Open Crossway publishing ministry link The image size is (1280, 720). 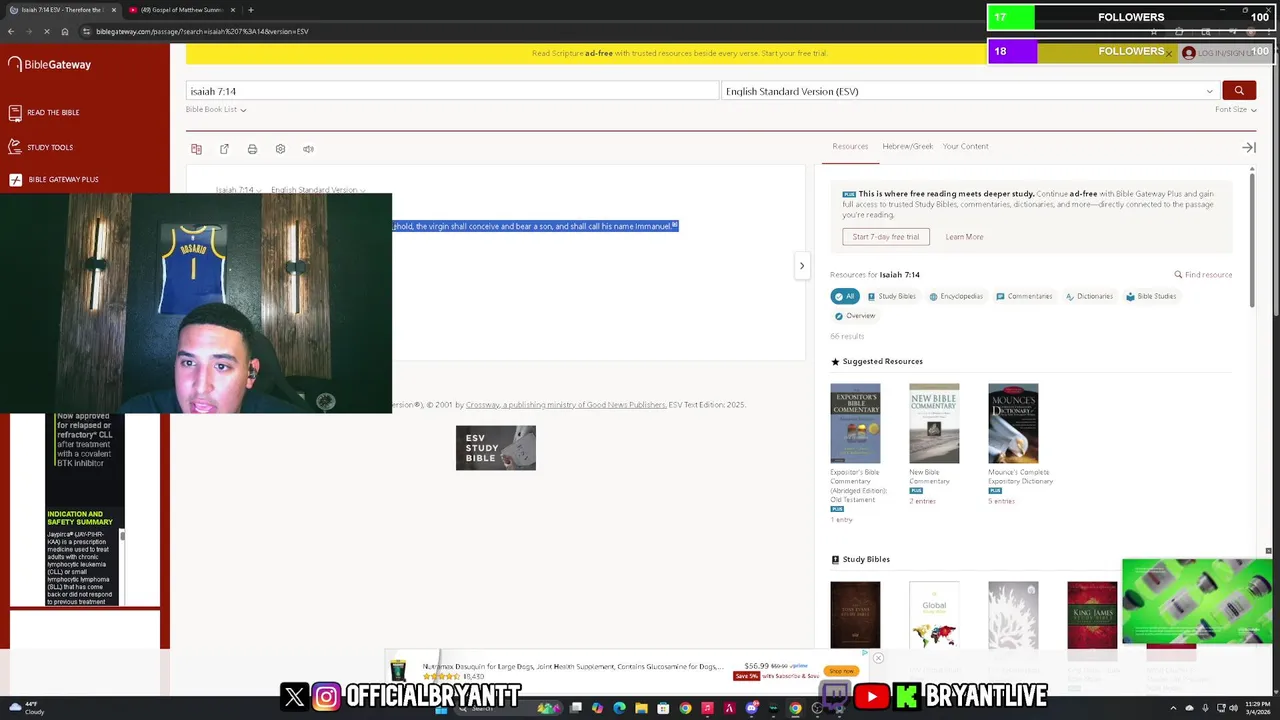[x=566, y=405]
